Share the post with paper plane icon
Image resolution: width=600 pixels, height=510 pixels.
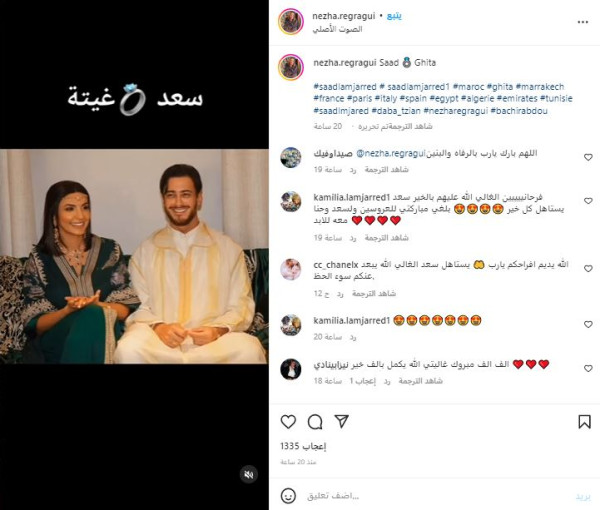[x=341, y=421]
